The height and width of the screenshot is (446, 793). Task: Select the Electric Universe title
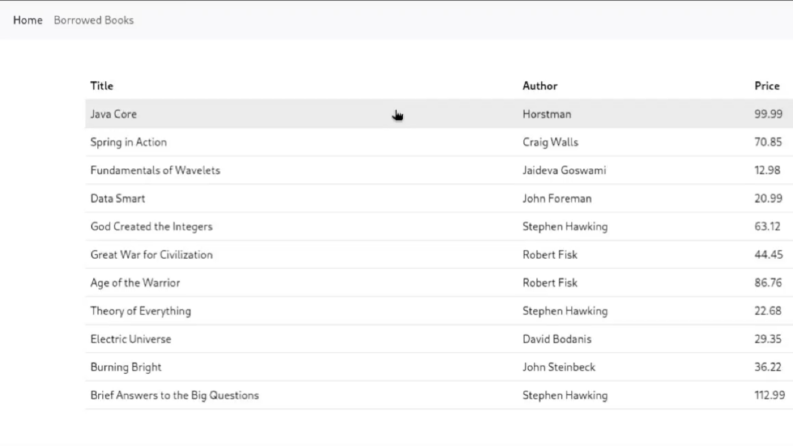[130, 339]
